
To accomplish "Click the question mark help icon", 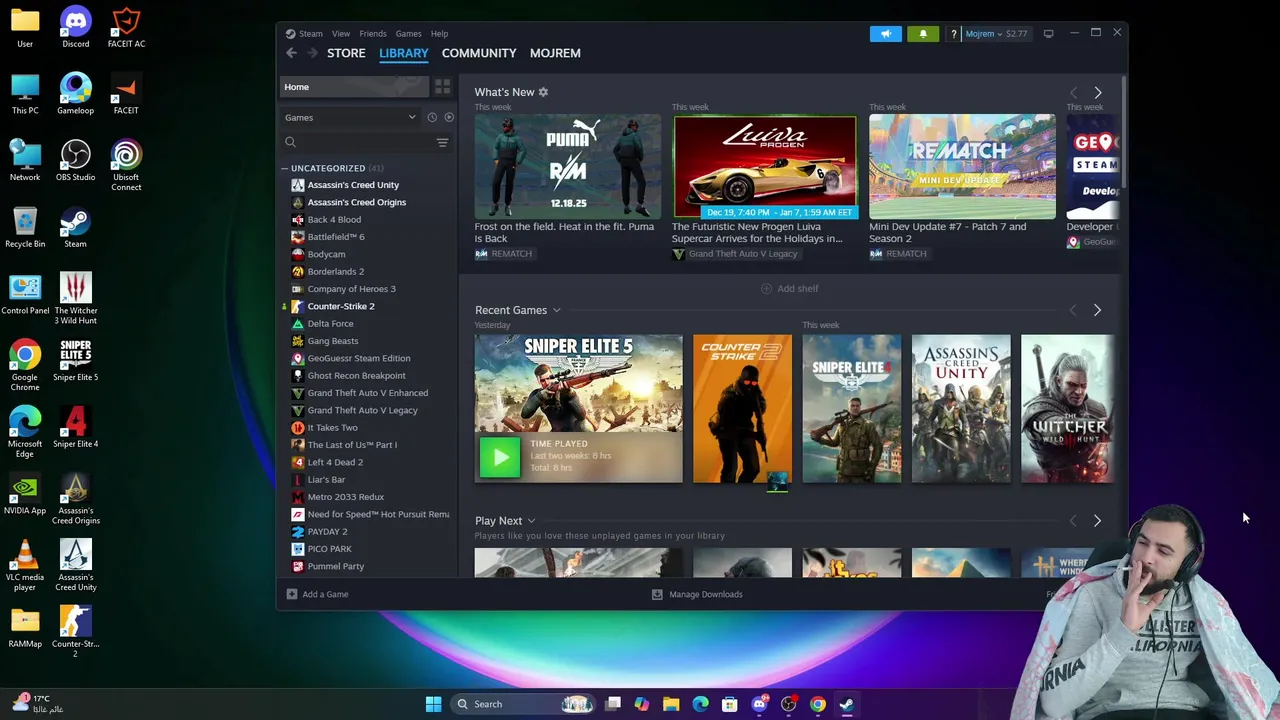I will [953, 34].
